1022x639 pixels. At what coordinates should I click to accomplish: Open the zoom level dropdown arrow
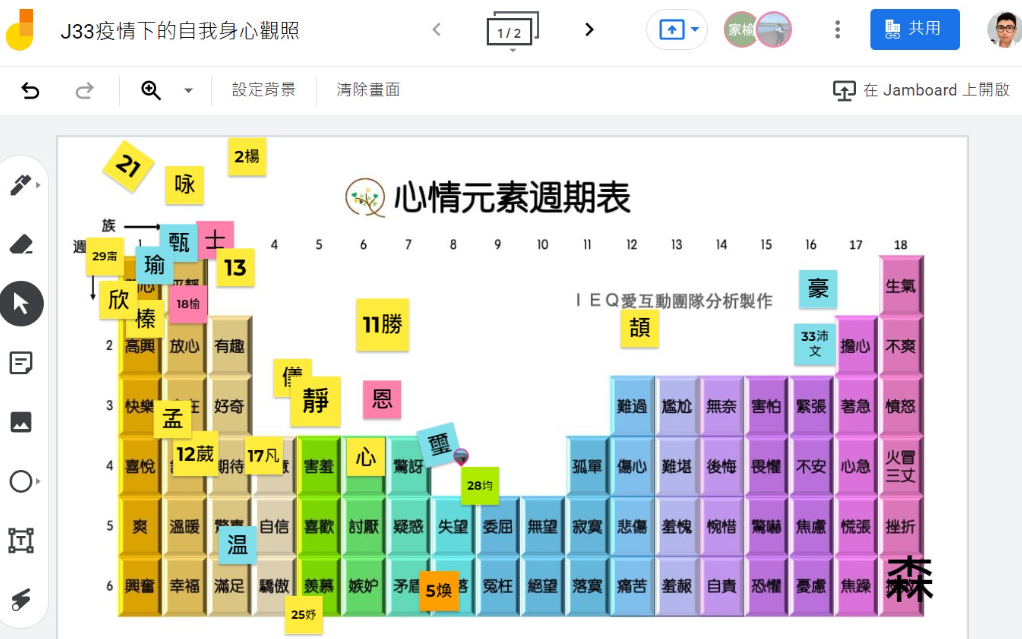pyautogui.click(x=188, y=91)
